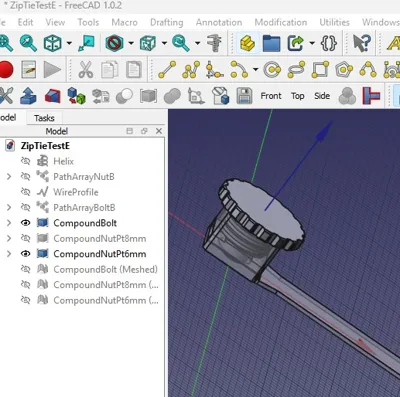Click the draw style no-entry icon
Screen dimensions: 400x397
click(x=114, y=43)
